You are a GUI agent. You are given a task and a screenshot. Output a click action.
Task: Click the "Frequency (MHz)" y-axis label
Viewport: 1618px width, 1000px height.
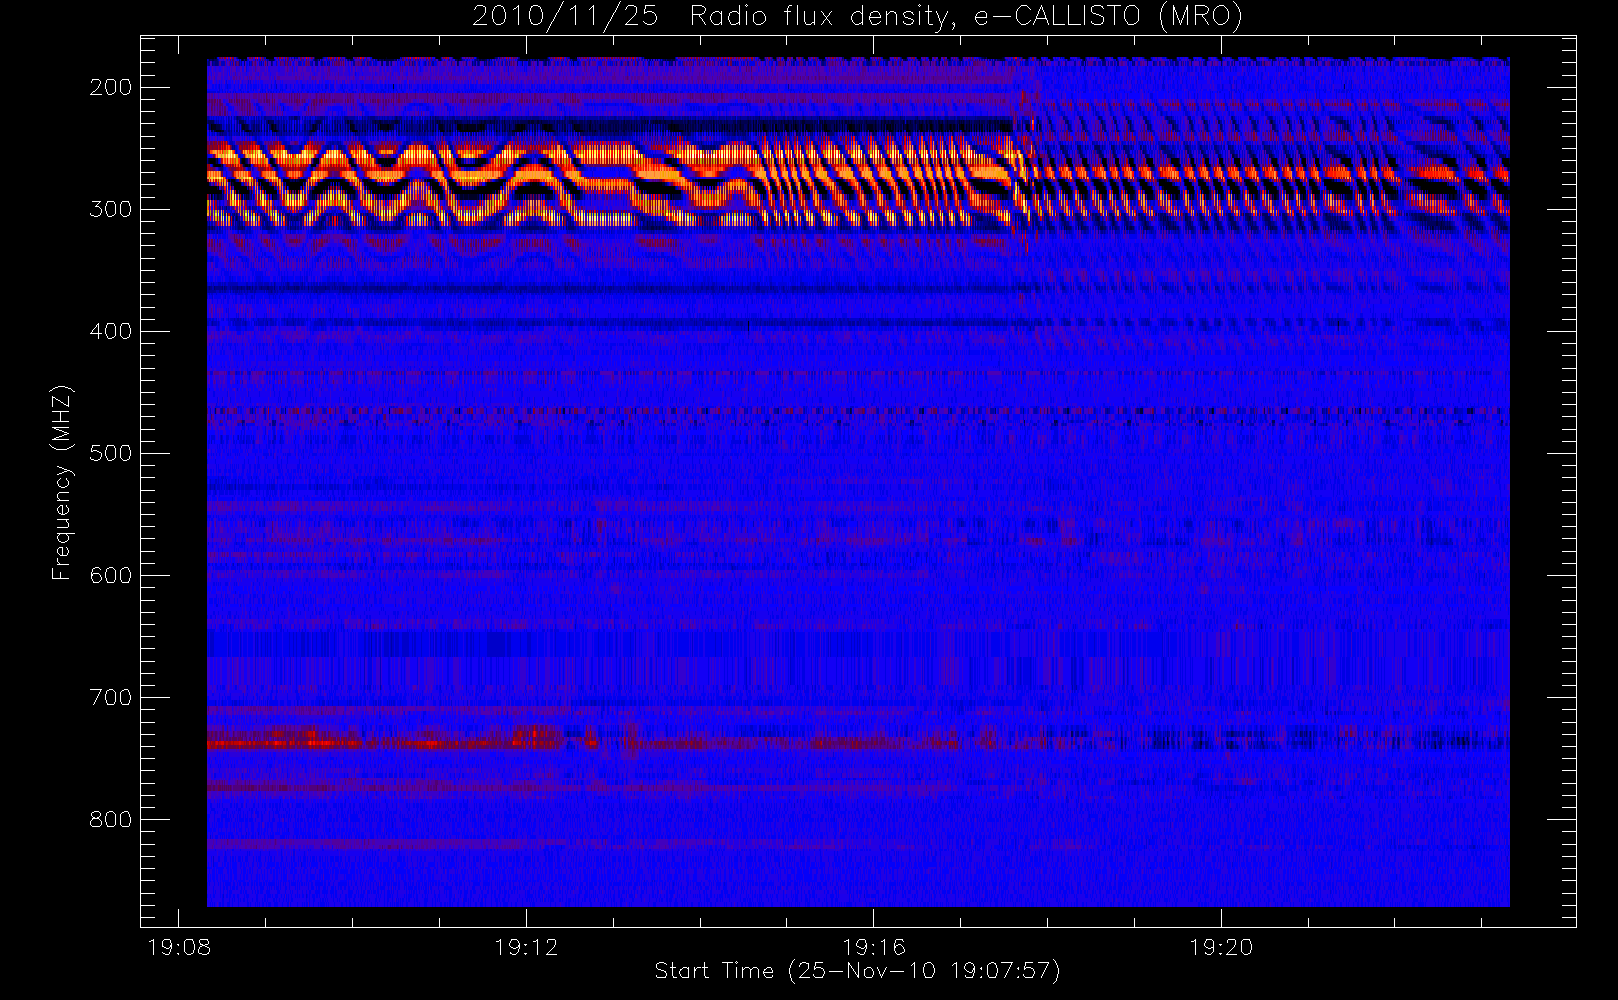pyautogui.click(x=62, y=482)
